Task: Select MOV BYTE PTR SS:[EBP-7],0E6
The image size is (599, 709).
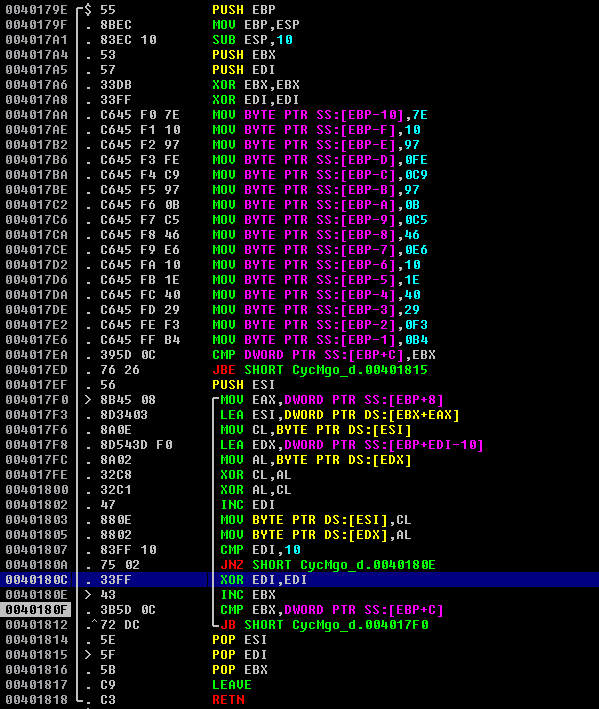Action: tap(320, 250)
